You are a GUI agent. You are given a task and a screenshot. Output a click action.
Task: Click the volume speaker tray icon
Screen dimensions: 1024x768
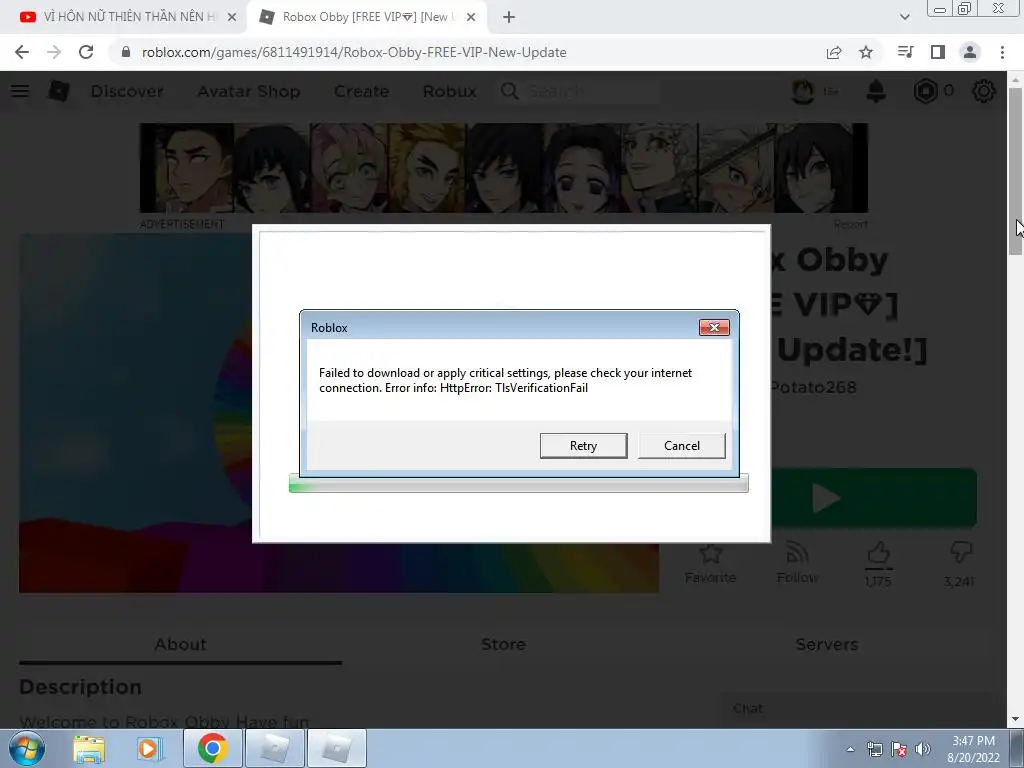point(922,749)
